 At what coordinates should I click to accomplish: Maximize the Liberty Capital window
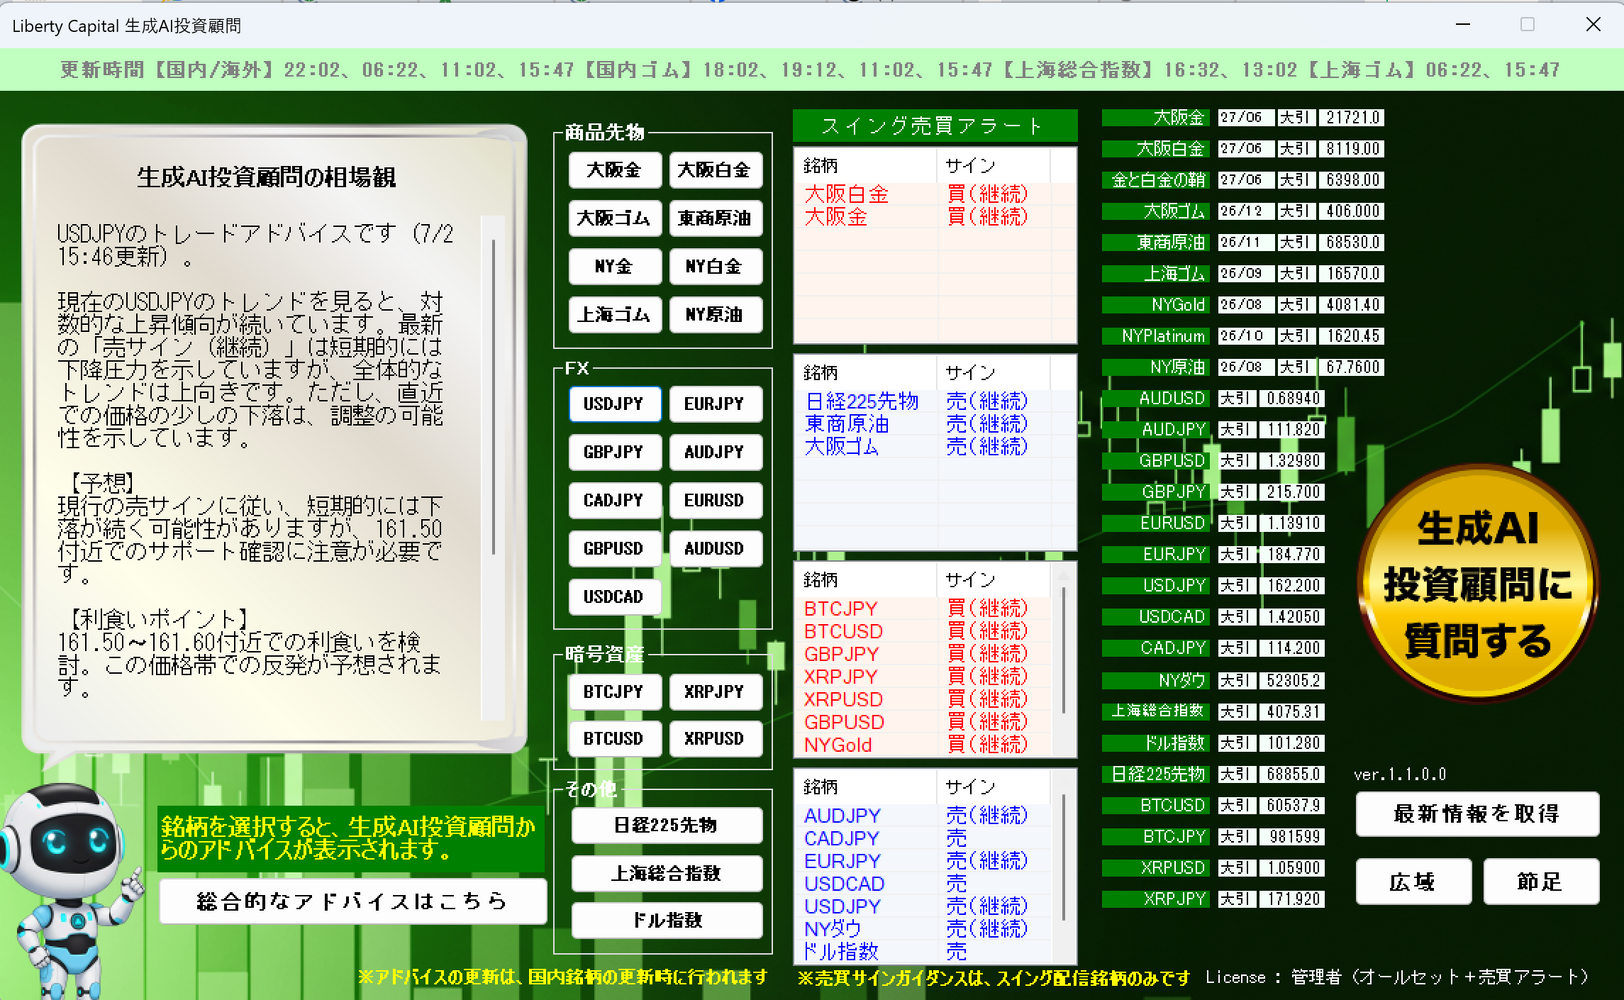click(x=1527, y=24)
